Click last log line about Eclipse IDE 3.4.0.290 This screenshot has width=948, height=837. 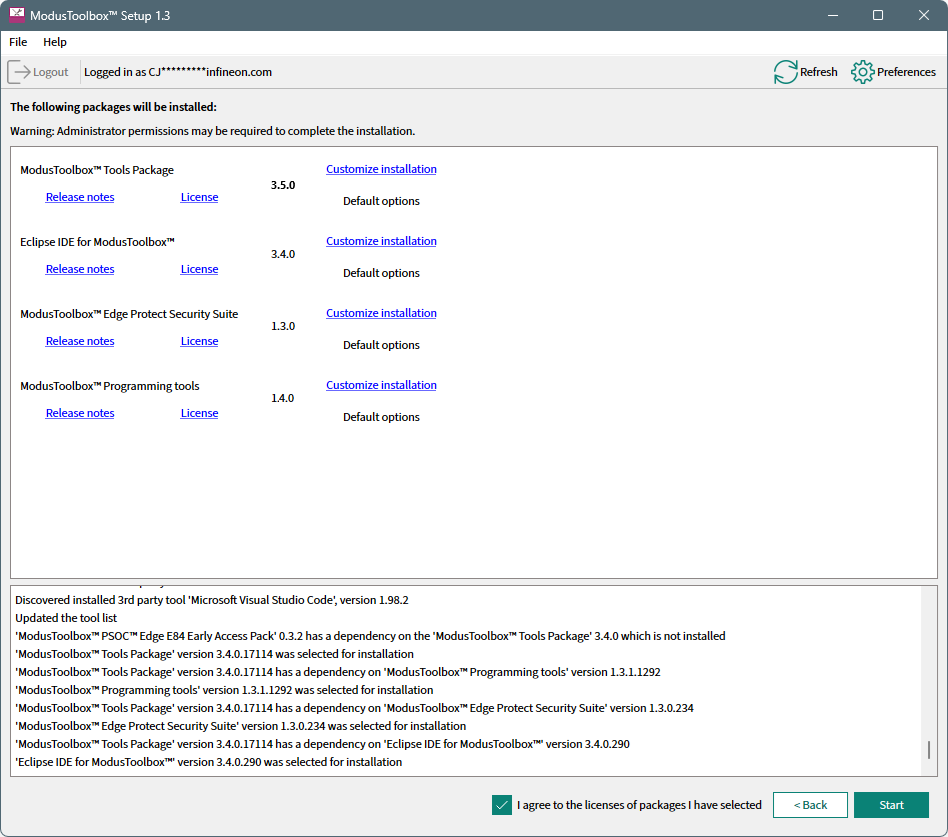[x=209, y=762]
